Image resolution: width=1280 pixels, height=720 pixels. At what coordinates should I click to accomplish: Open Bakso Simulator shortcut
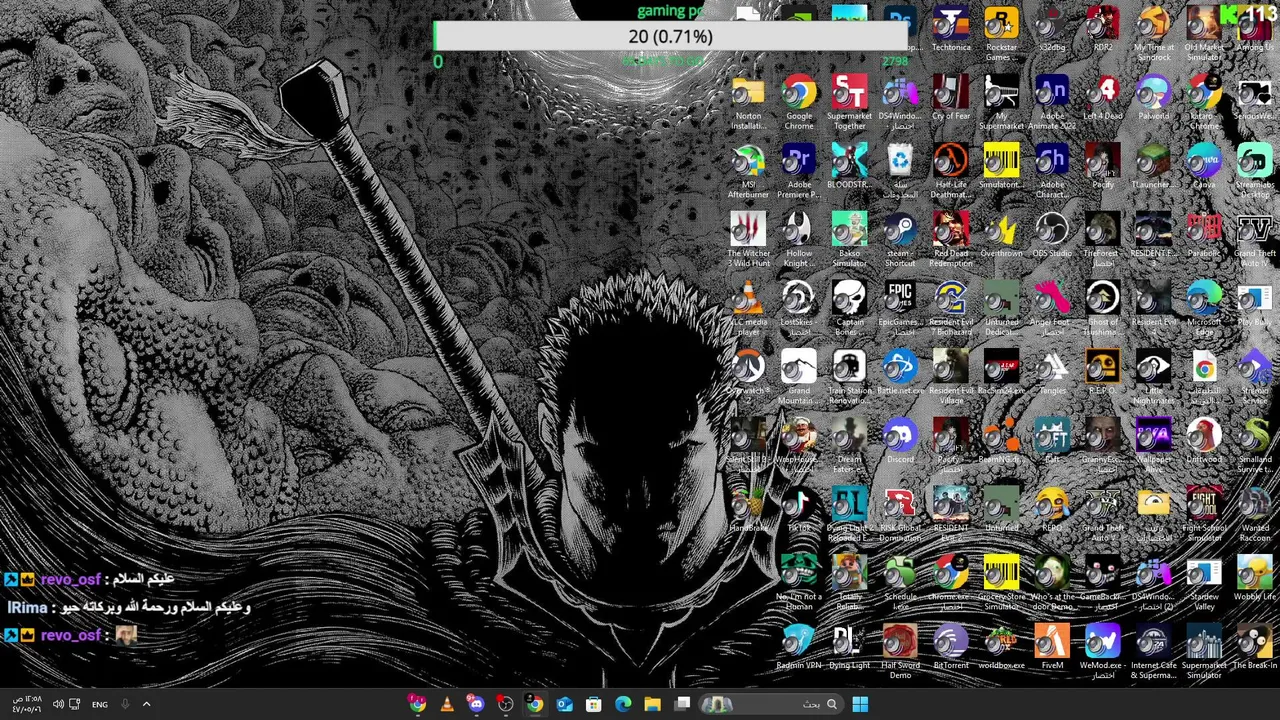tap(849, 240)
